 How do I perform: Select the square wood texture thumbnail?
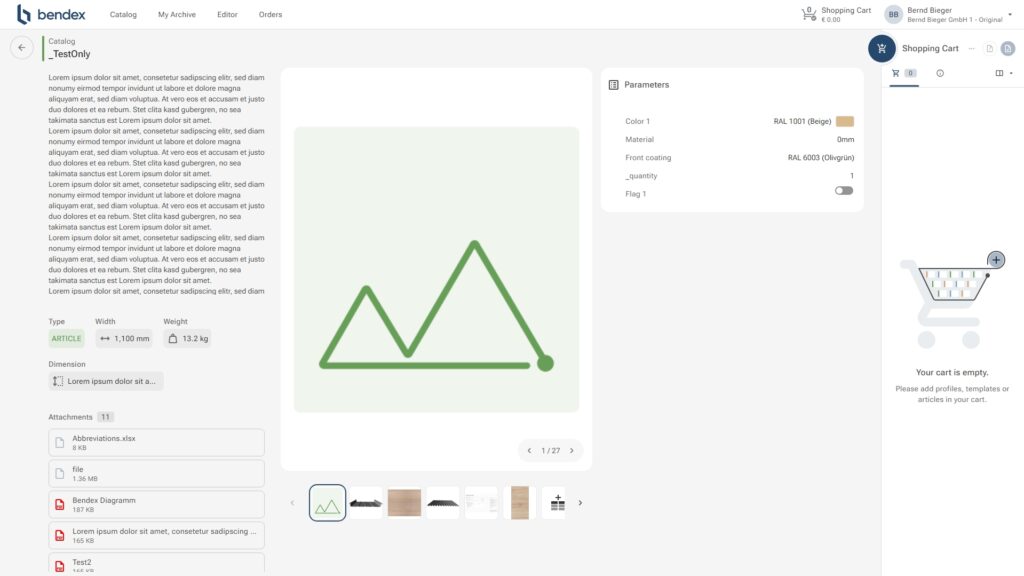click(404, 503)
